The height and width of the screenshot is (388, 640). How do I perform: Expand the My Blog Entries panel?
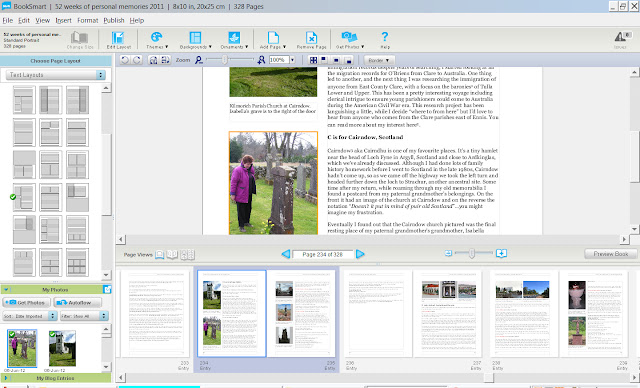(x=5, y=378)
